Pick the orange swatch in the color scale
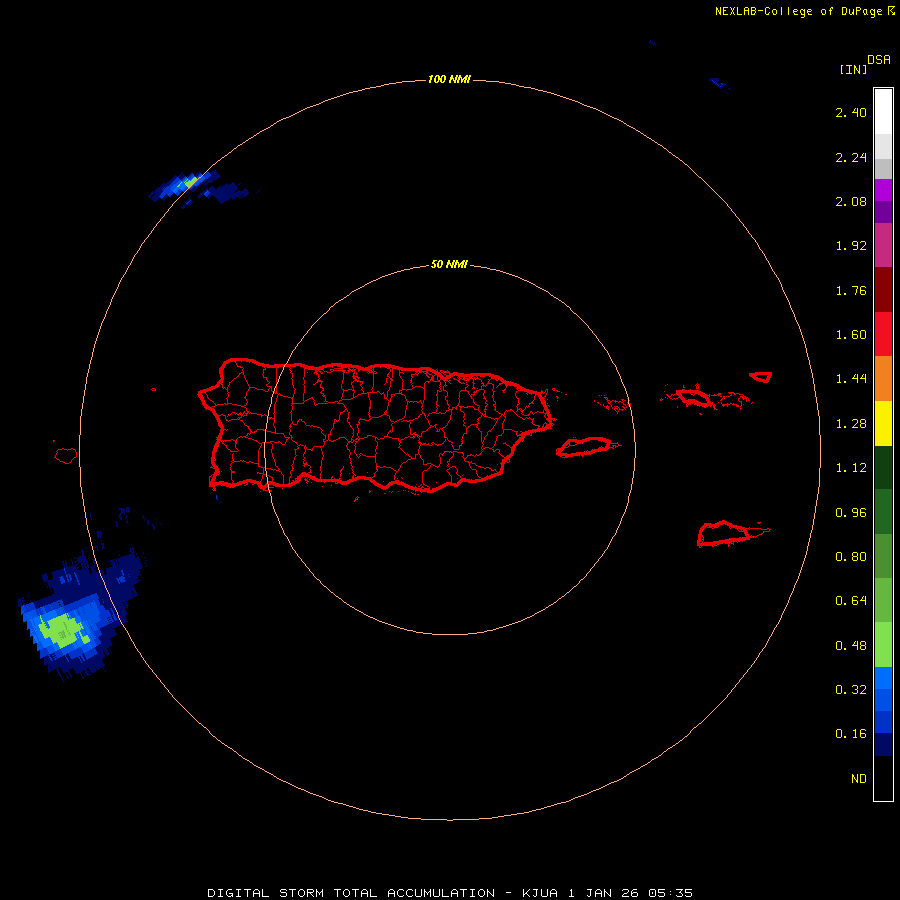 (x=883, y=379)
